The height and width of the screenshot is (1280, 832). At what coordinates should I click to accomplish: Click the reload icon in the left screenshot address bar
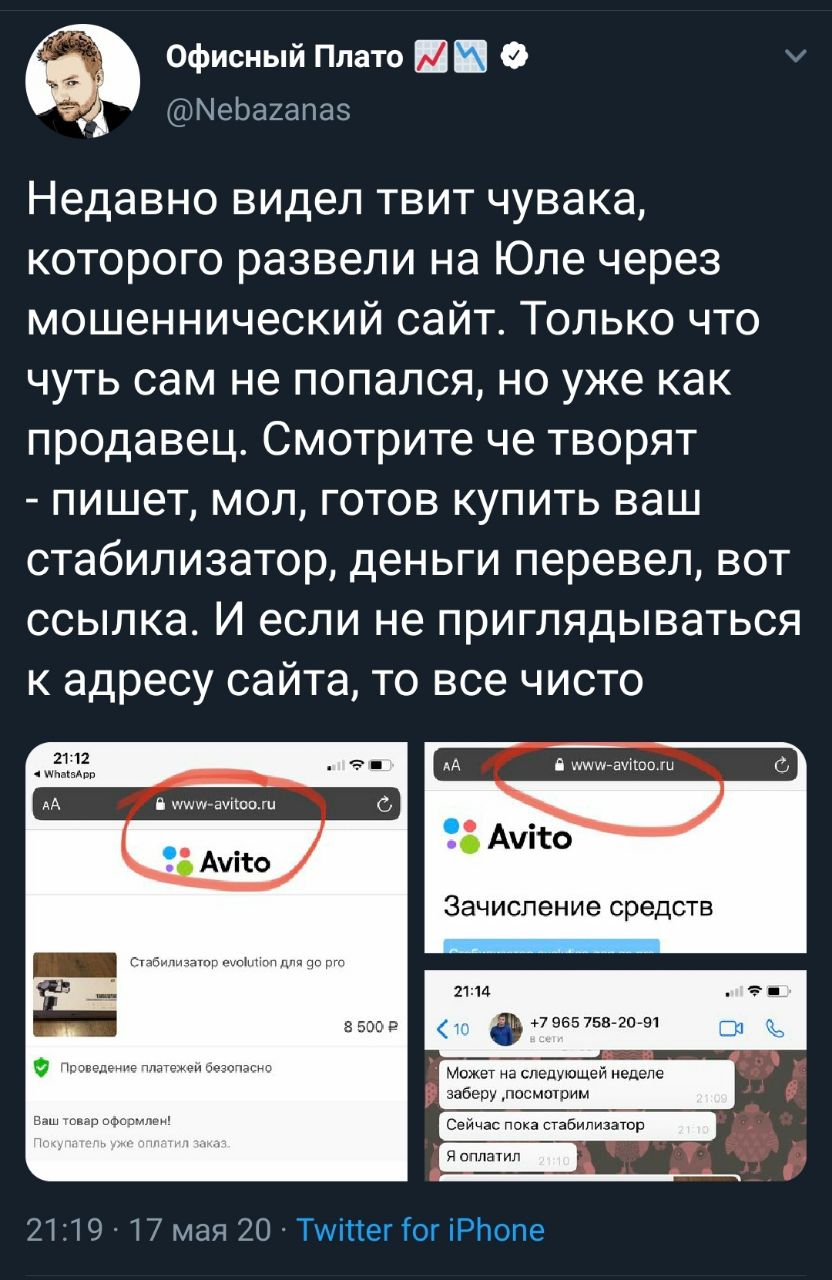(382, 805)
